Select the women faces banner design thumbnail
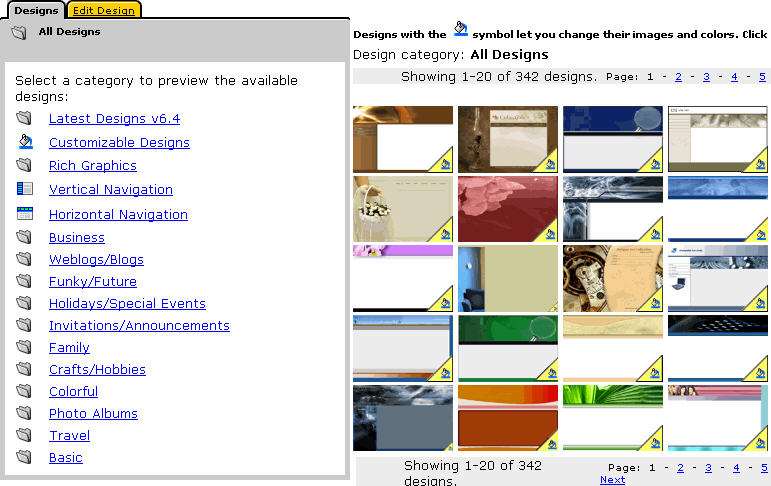This screenshot has height=486, width=771. click(x=717, y=418)
